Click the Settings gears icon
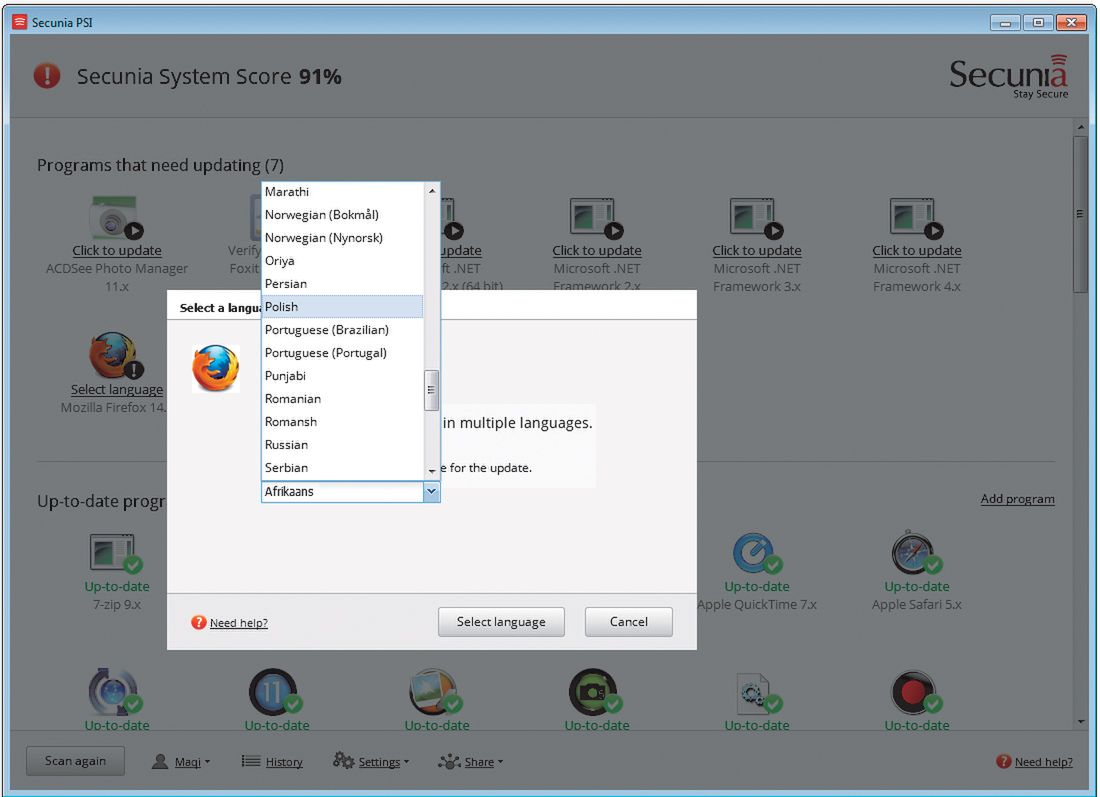1100x797 pixels. click(x=343, y=761)
